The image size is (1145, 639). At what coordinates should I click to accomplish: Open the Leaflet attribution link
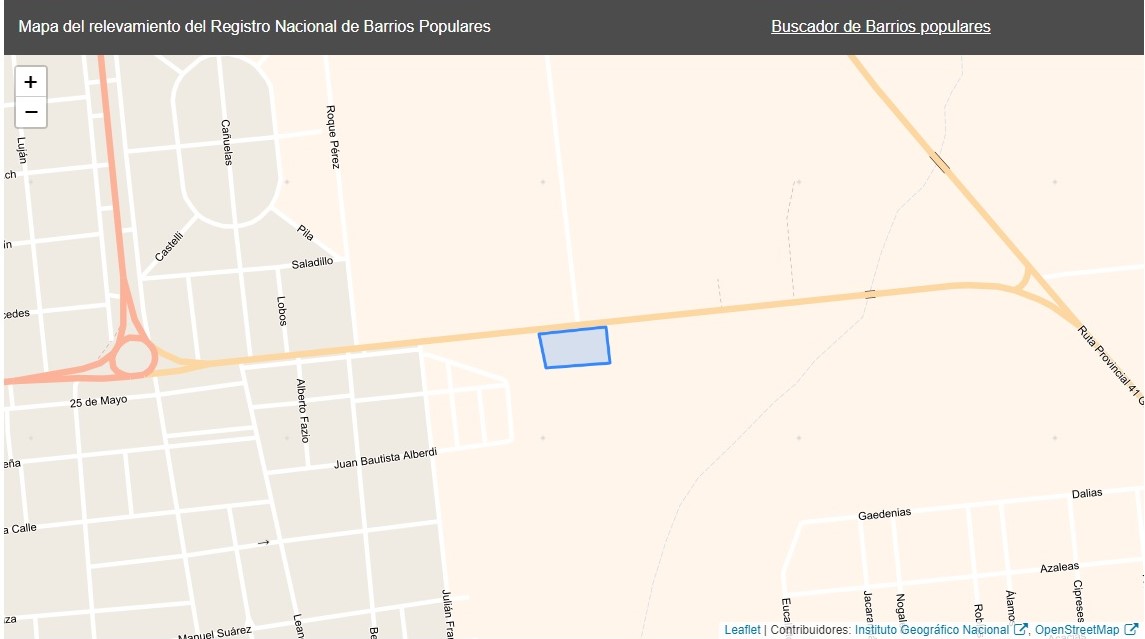click(742, 630)
